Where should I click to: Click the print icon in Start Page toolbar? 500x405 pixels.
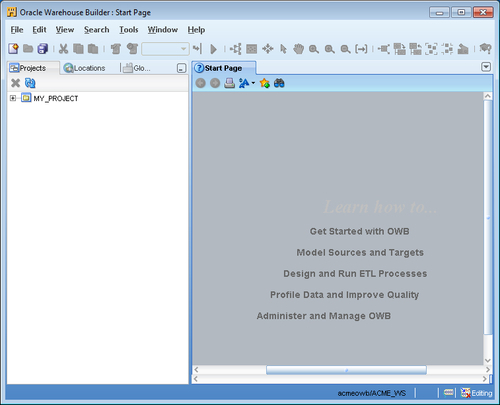[x=229, y=83]
